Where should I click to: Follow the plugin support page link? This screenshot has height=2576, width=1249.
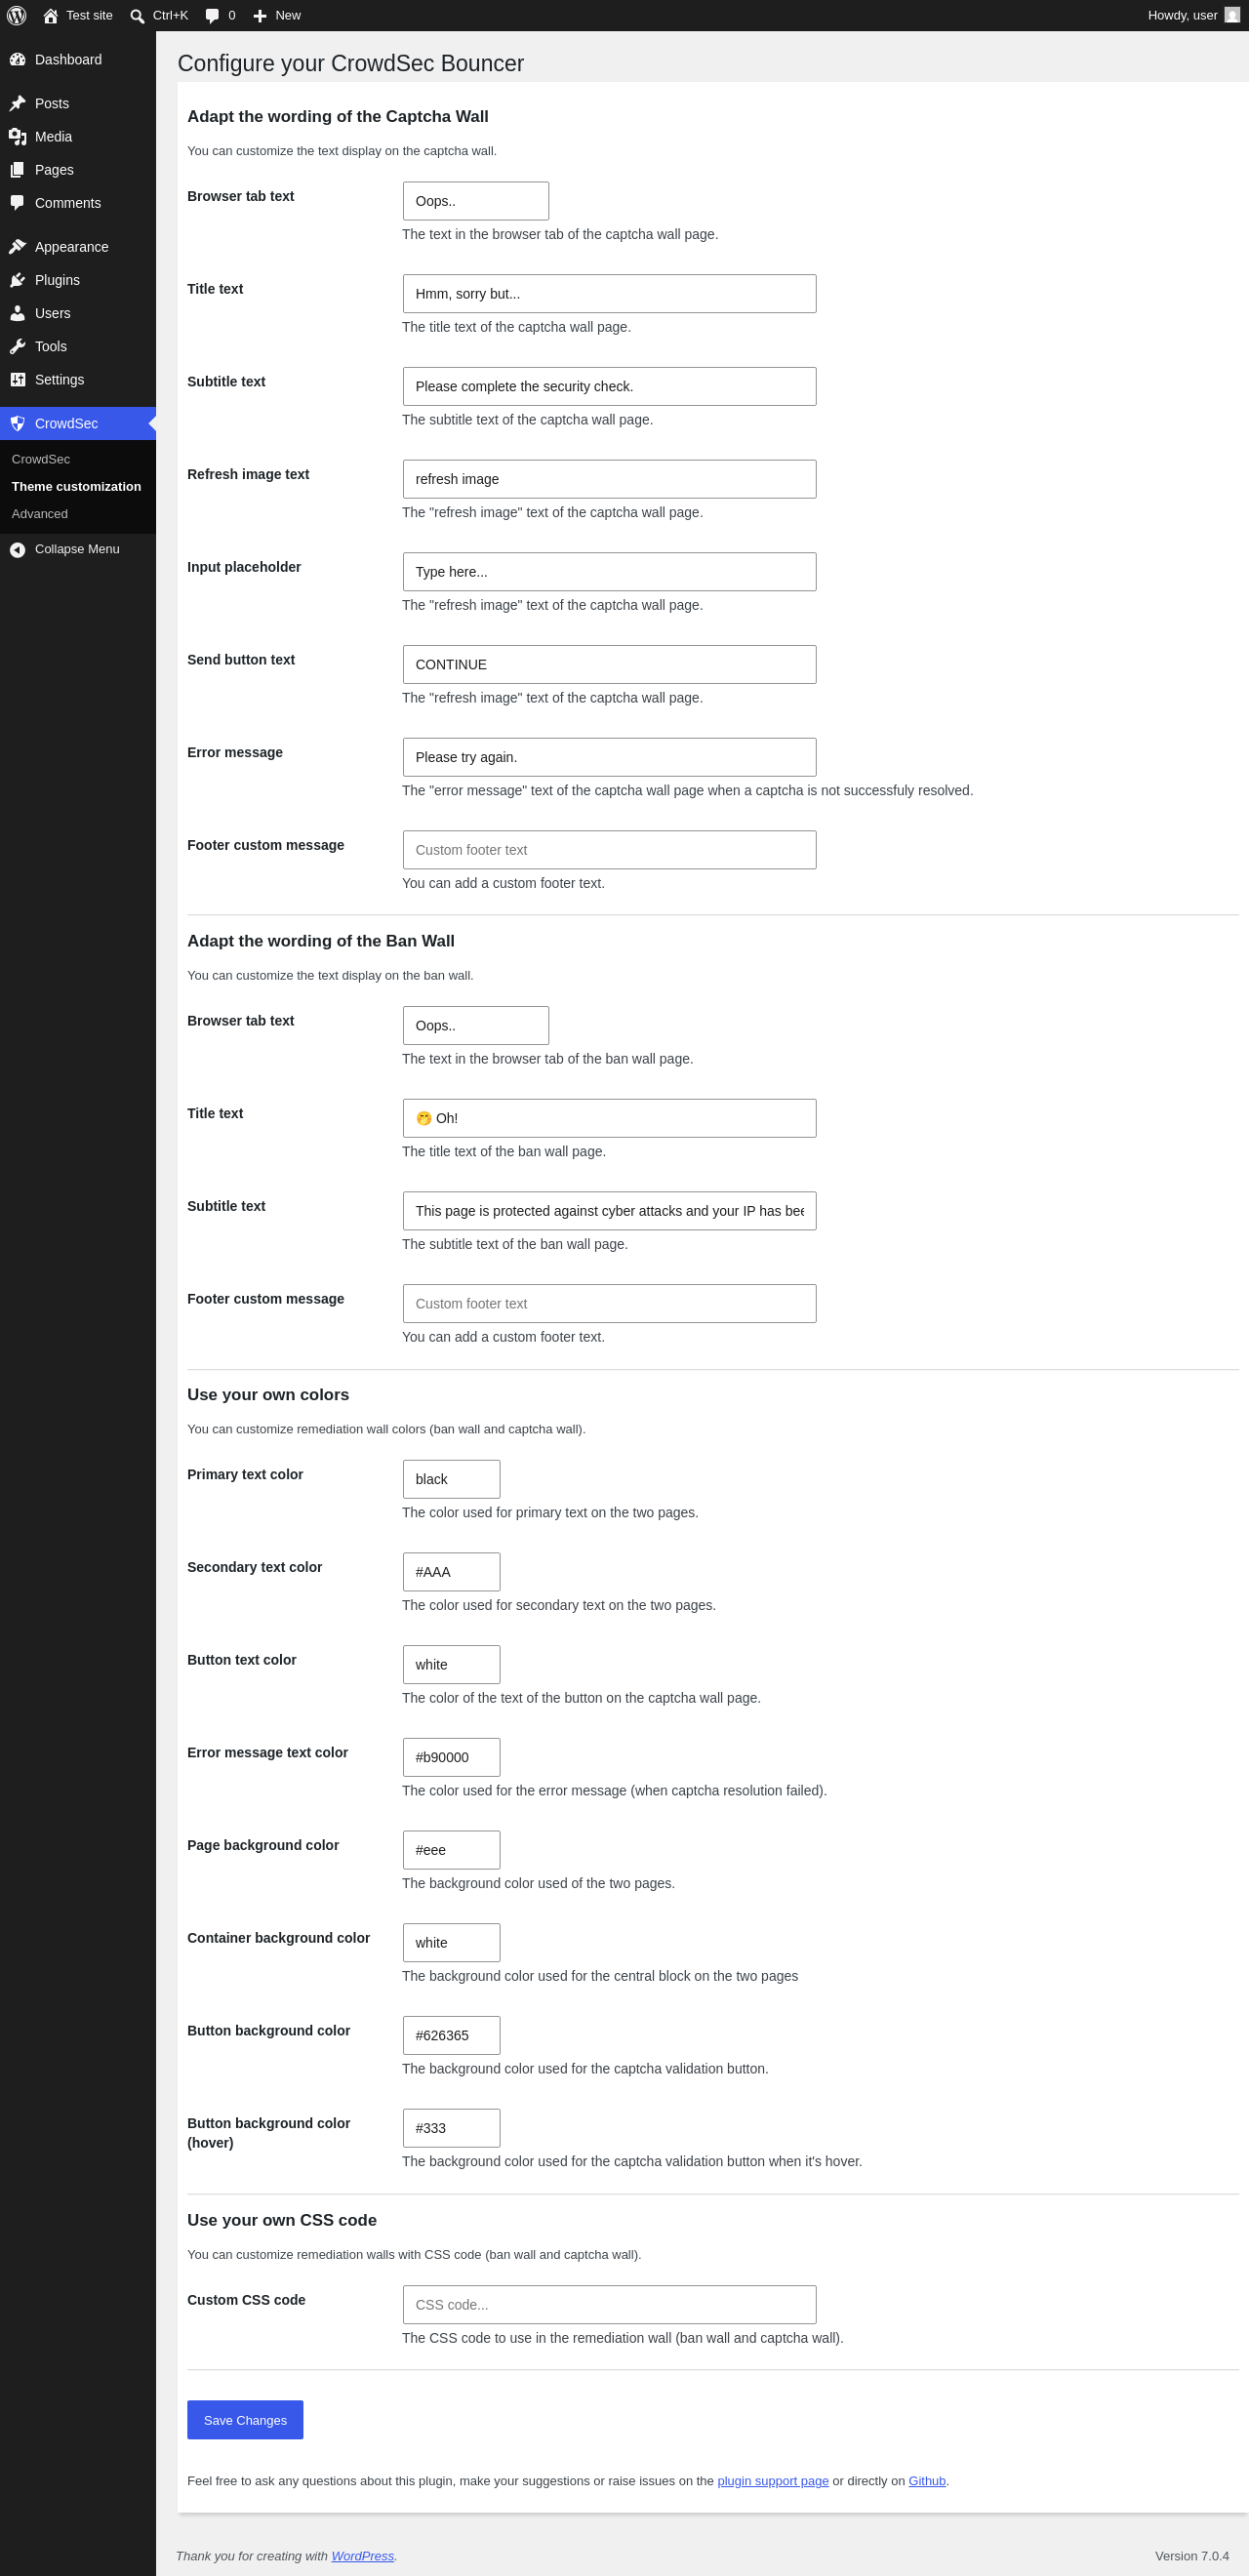coord(773,2480)
